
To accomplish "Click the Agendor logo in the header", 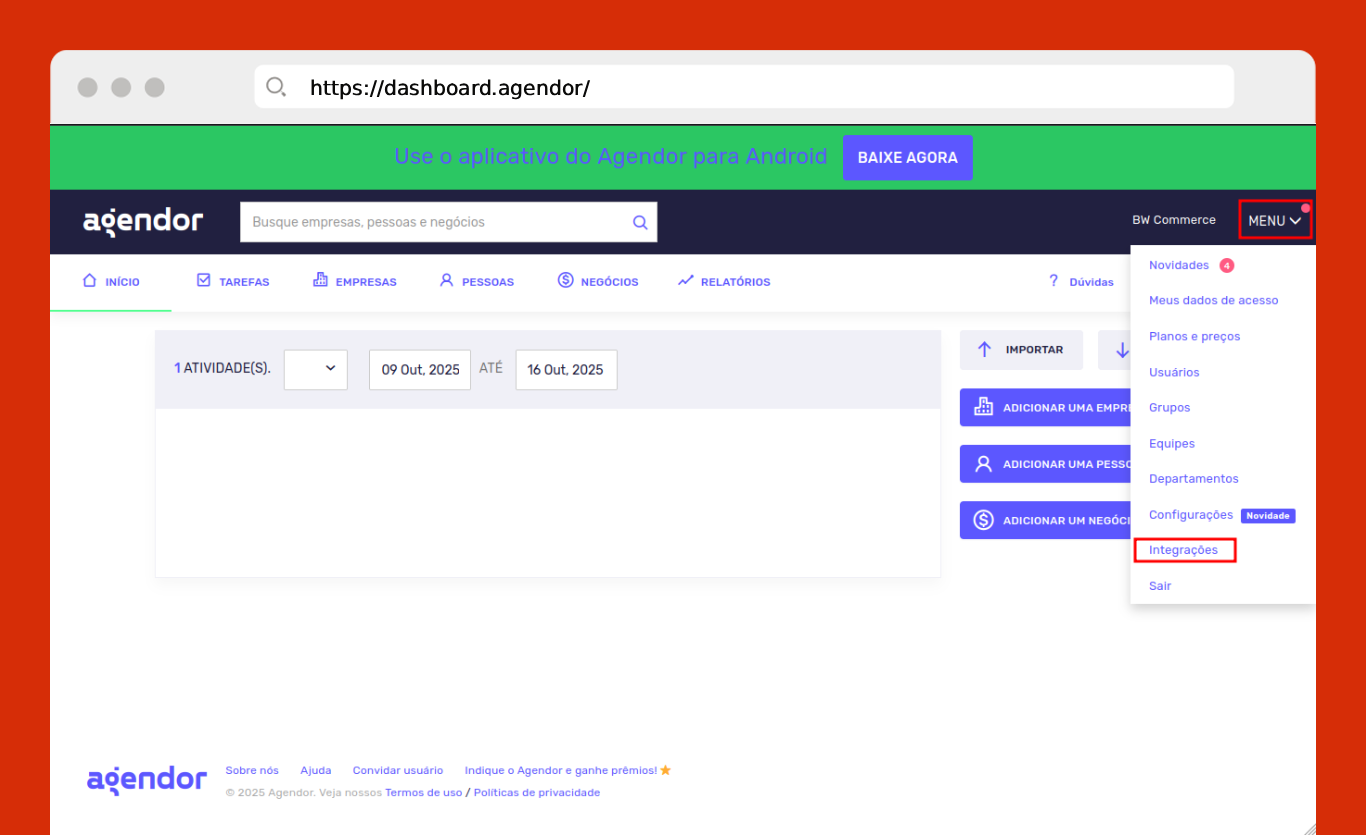I will tap(143, 221).
